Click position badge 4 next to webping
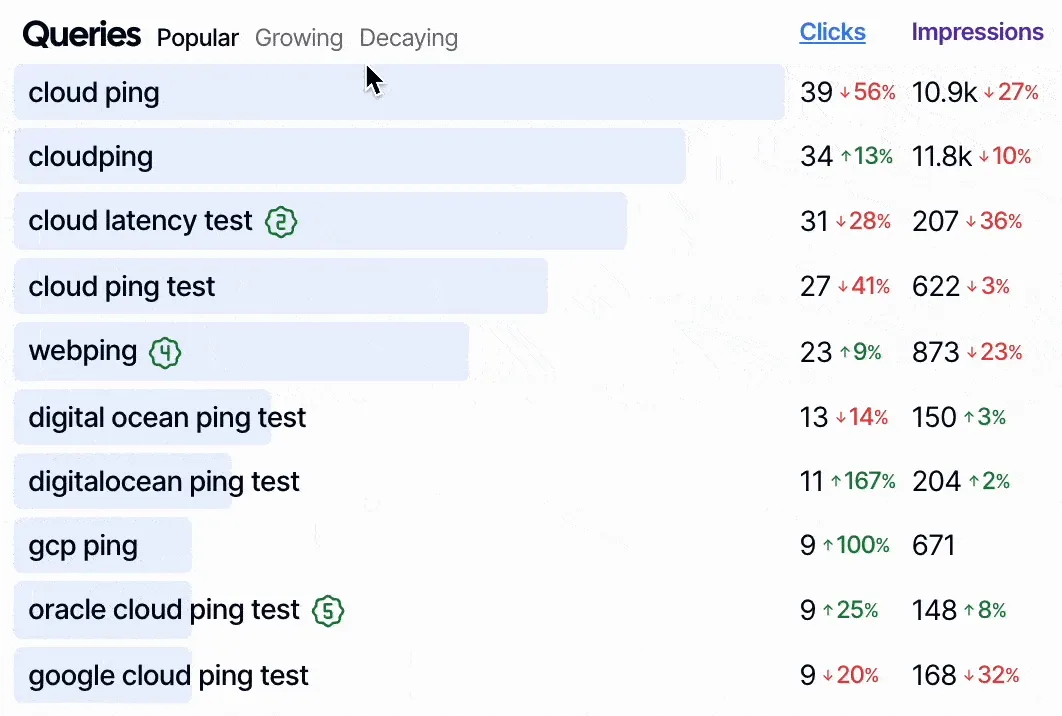This screenshot has height=716, width=1062. point(165,352)
